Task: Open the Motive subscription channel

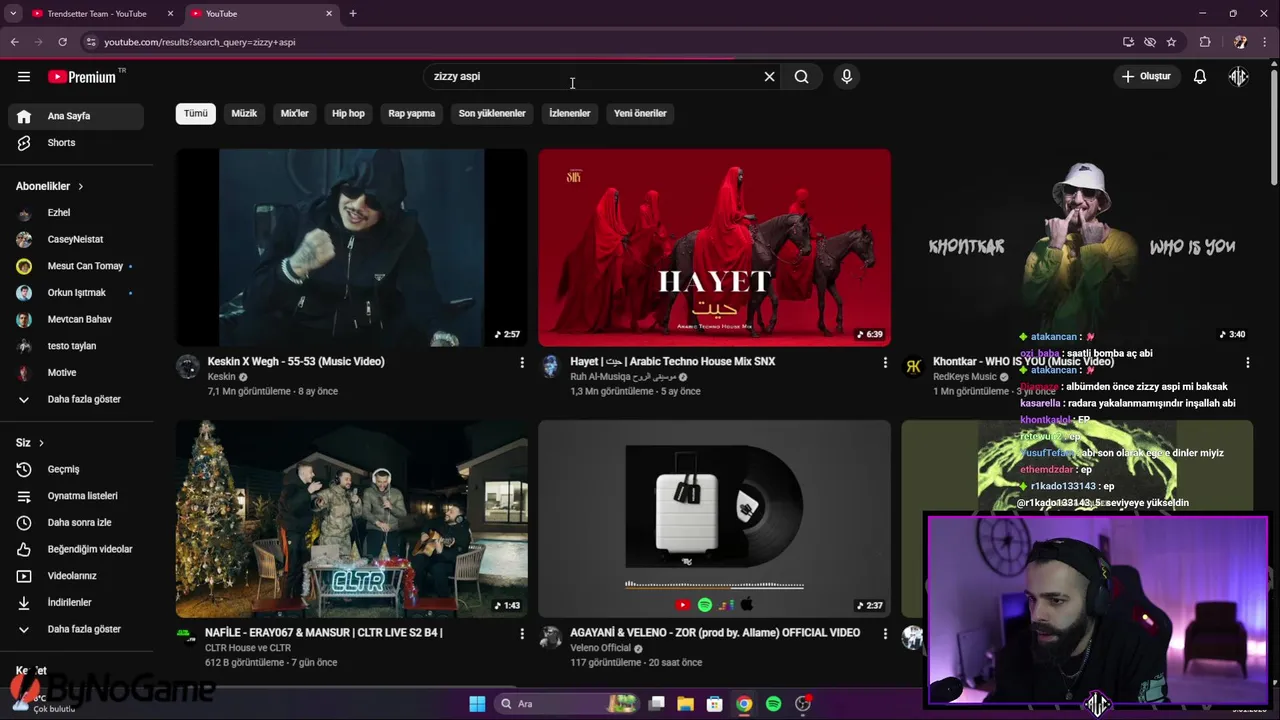Action: pyautogui.click(x=76, y=373)
